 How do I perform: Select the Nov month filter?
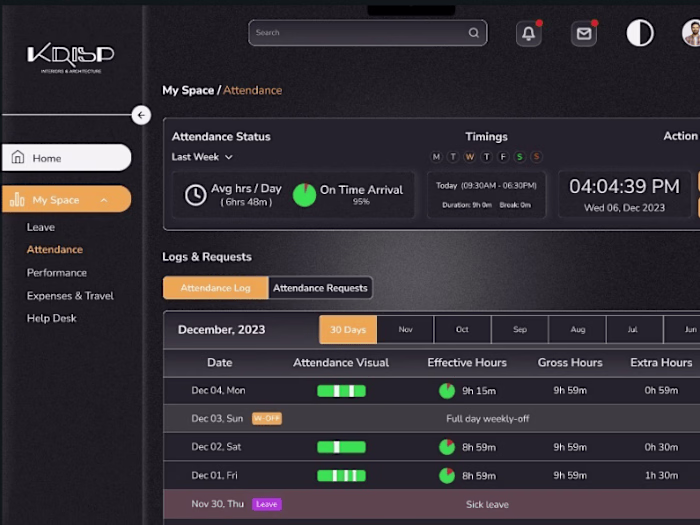click(405, 329)
